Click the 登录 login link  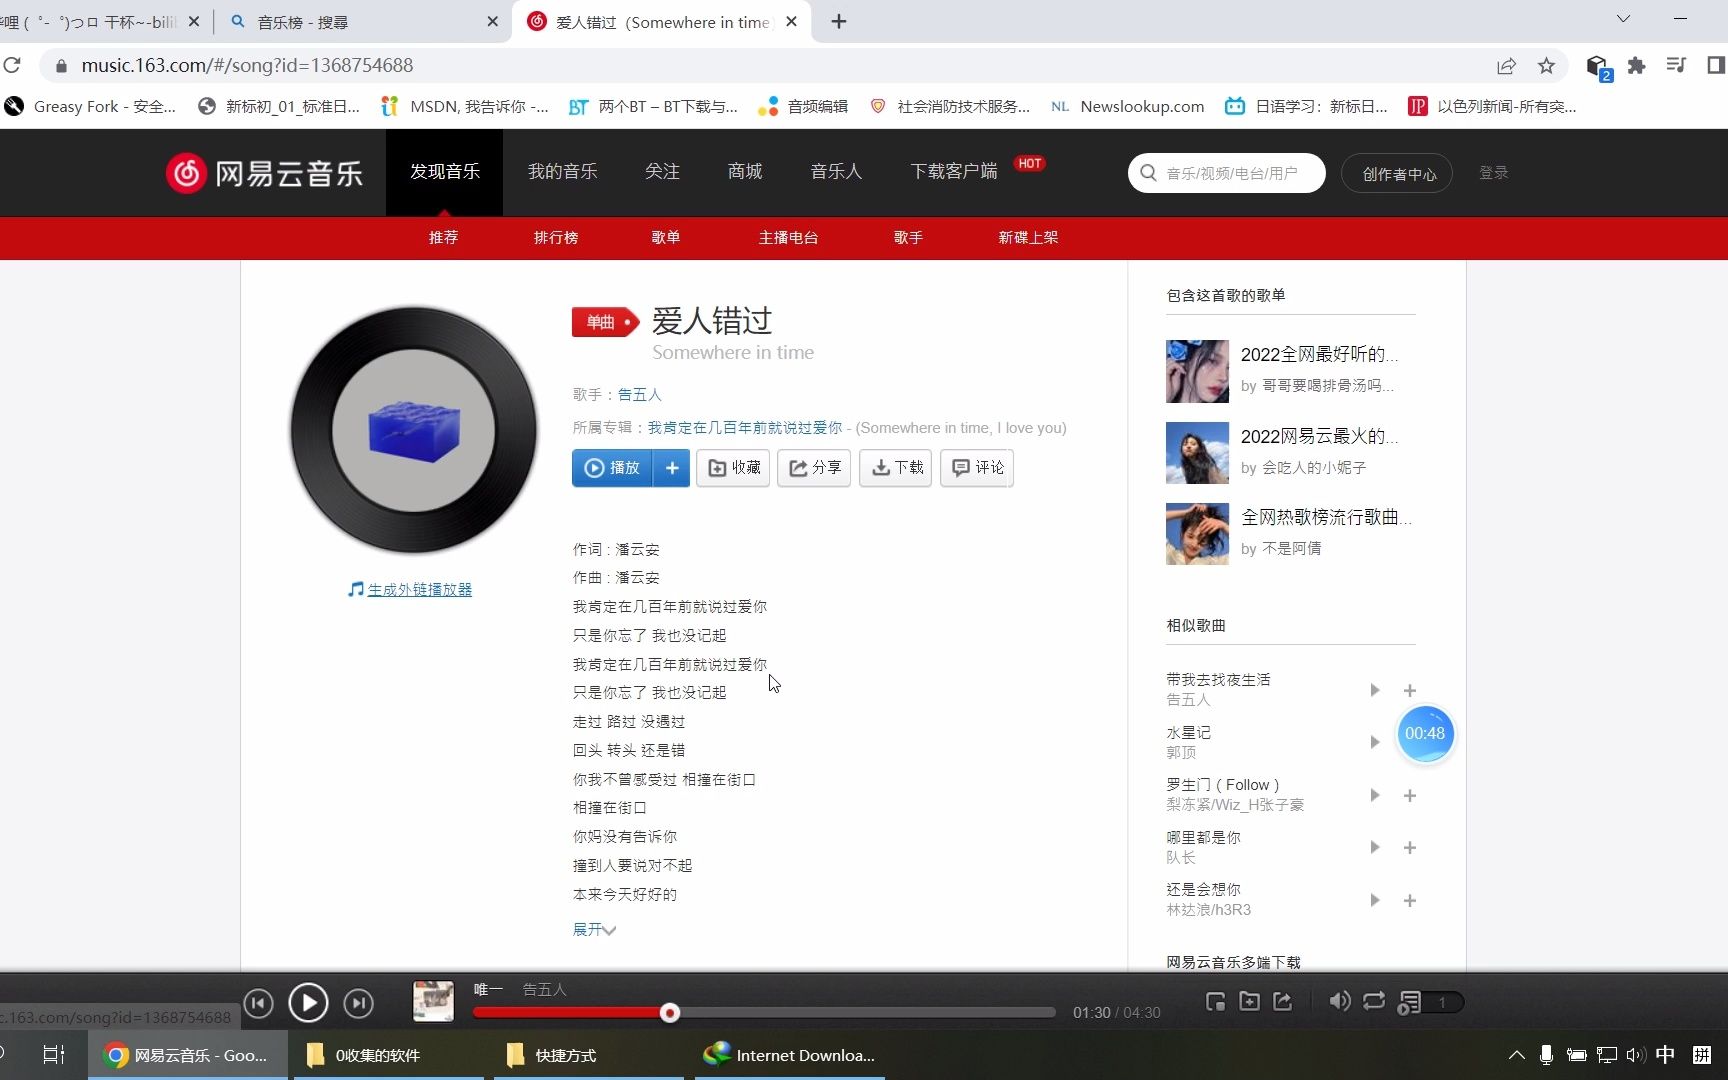point(1493,172)
